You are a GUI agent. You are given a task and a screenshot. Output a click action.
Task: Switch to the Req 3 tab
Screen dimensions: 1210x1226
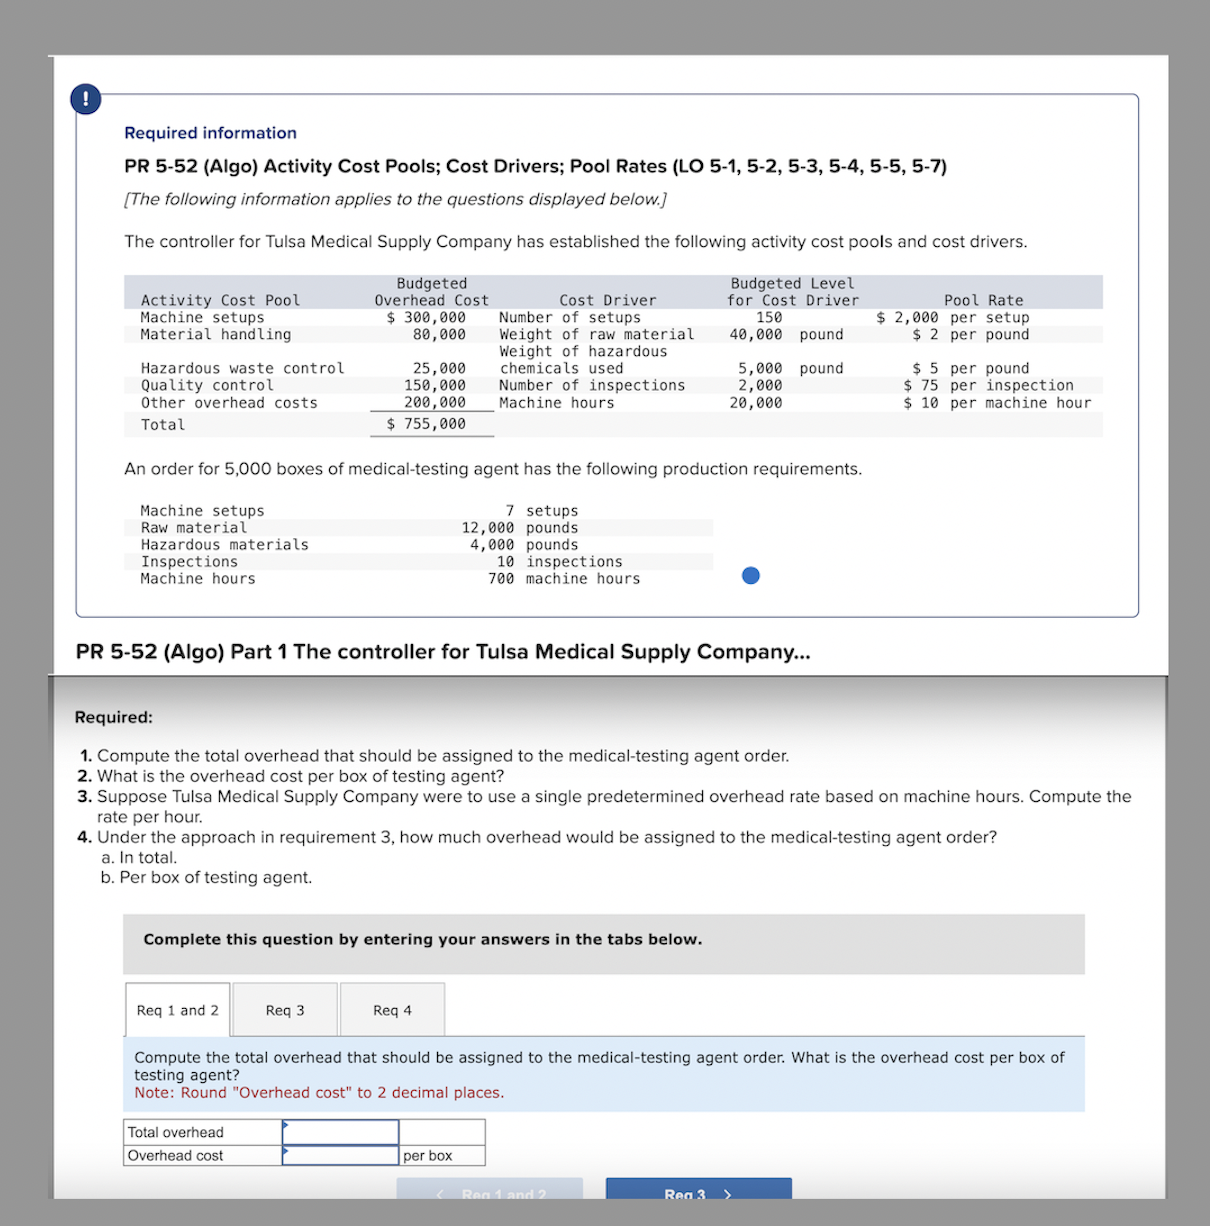(x=284, y=1010)
